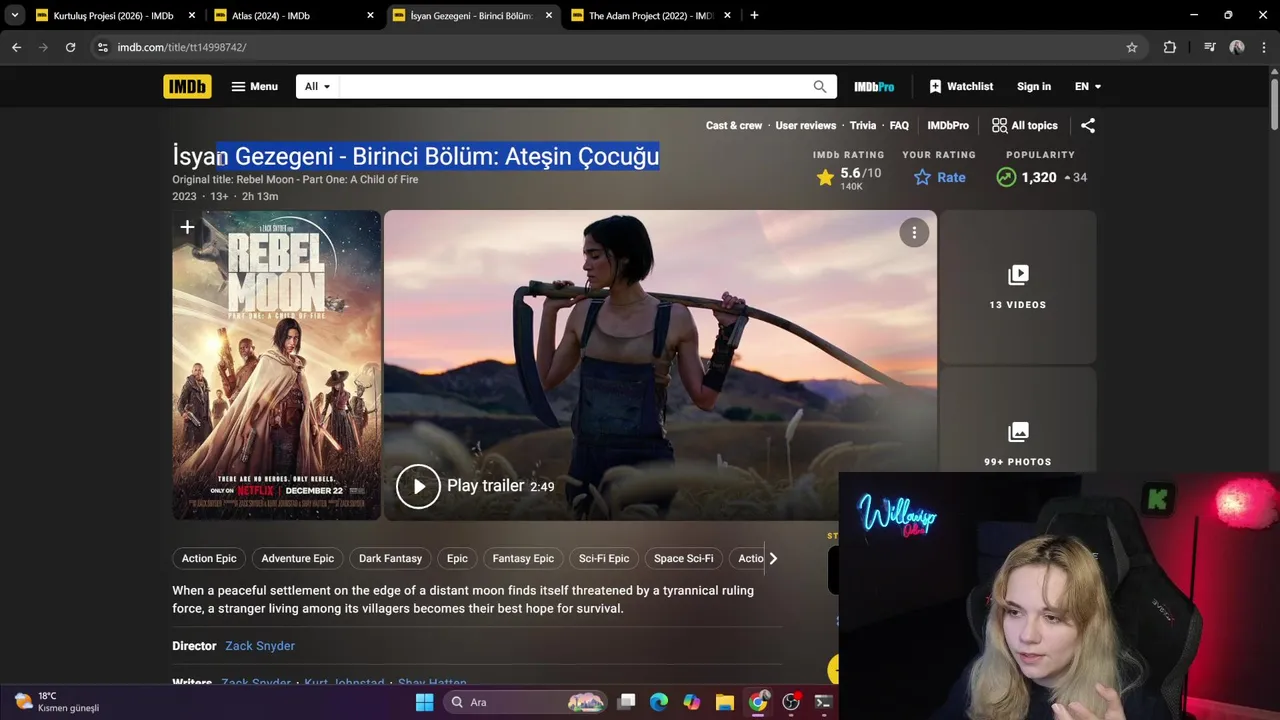Open 13 Videos tile
Image resolution: width=1280 pixels, height=720 pixels.
click(x=1018, y=286)
